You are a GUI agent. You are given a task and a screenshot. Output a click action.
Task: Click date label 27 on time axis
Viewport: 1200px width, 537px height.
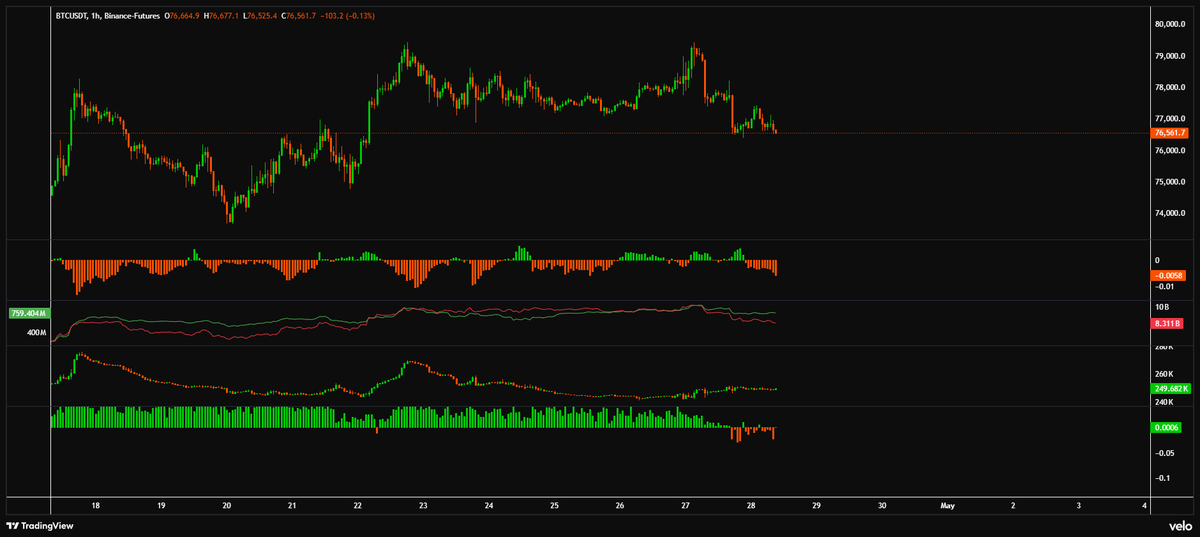click(686, 506)
